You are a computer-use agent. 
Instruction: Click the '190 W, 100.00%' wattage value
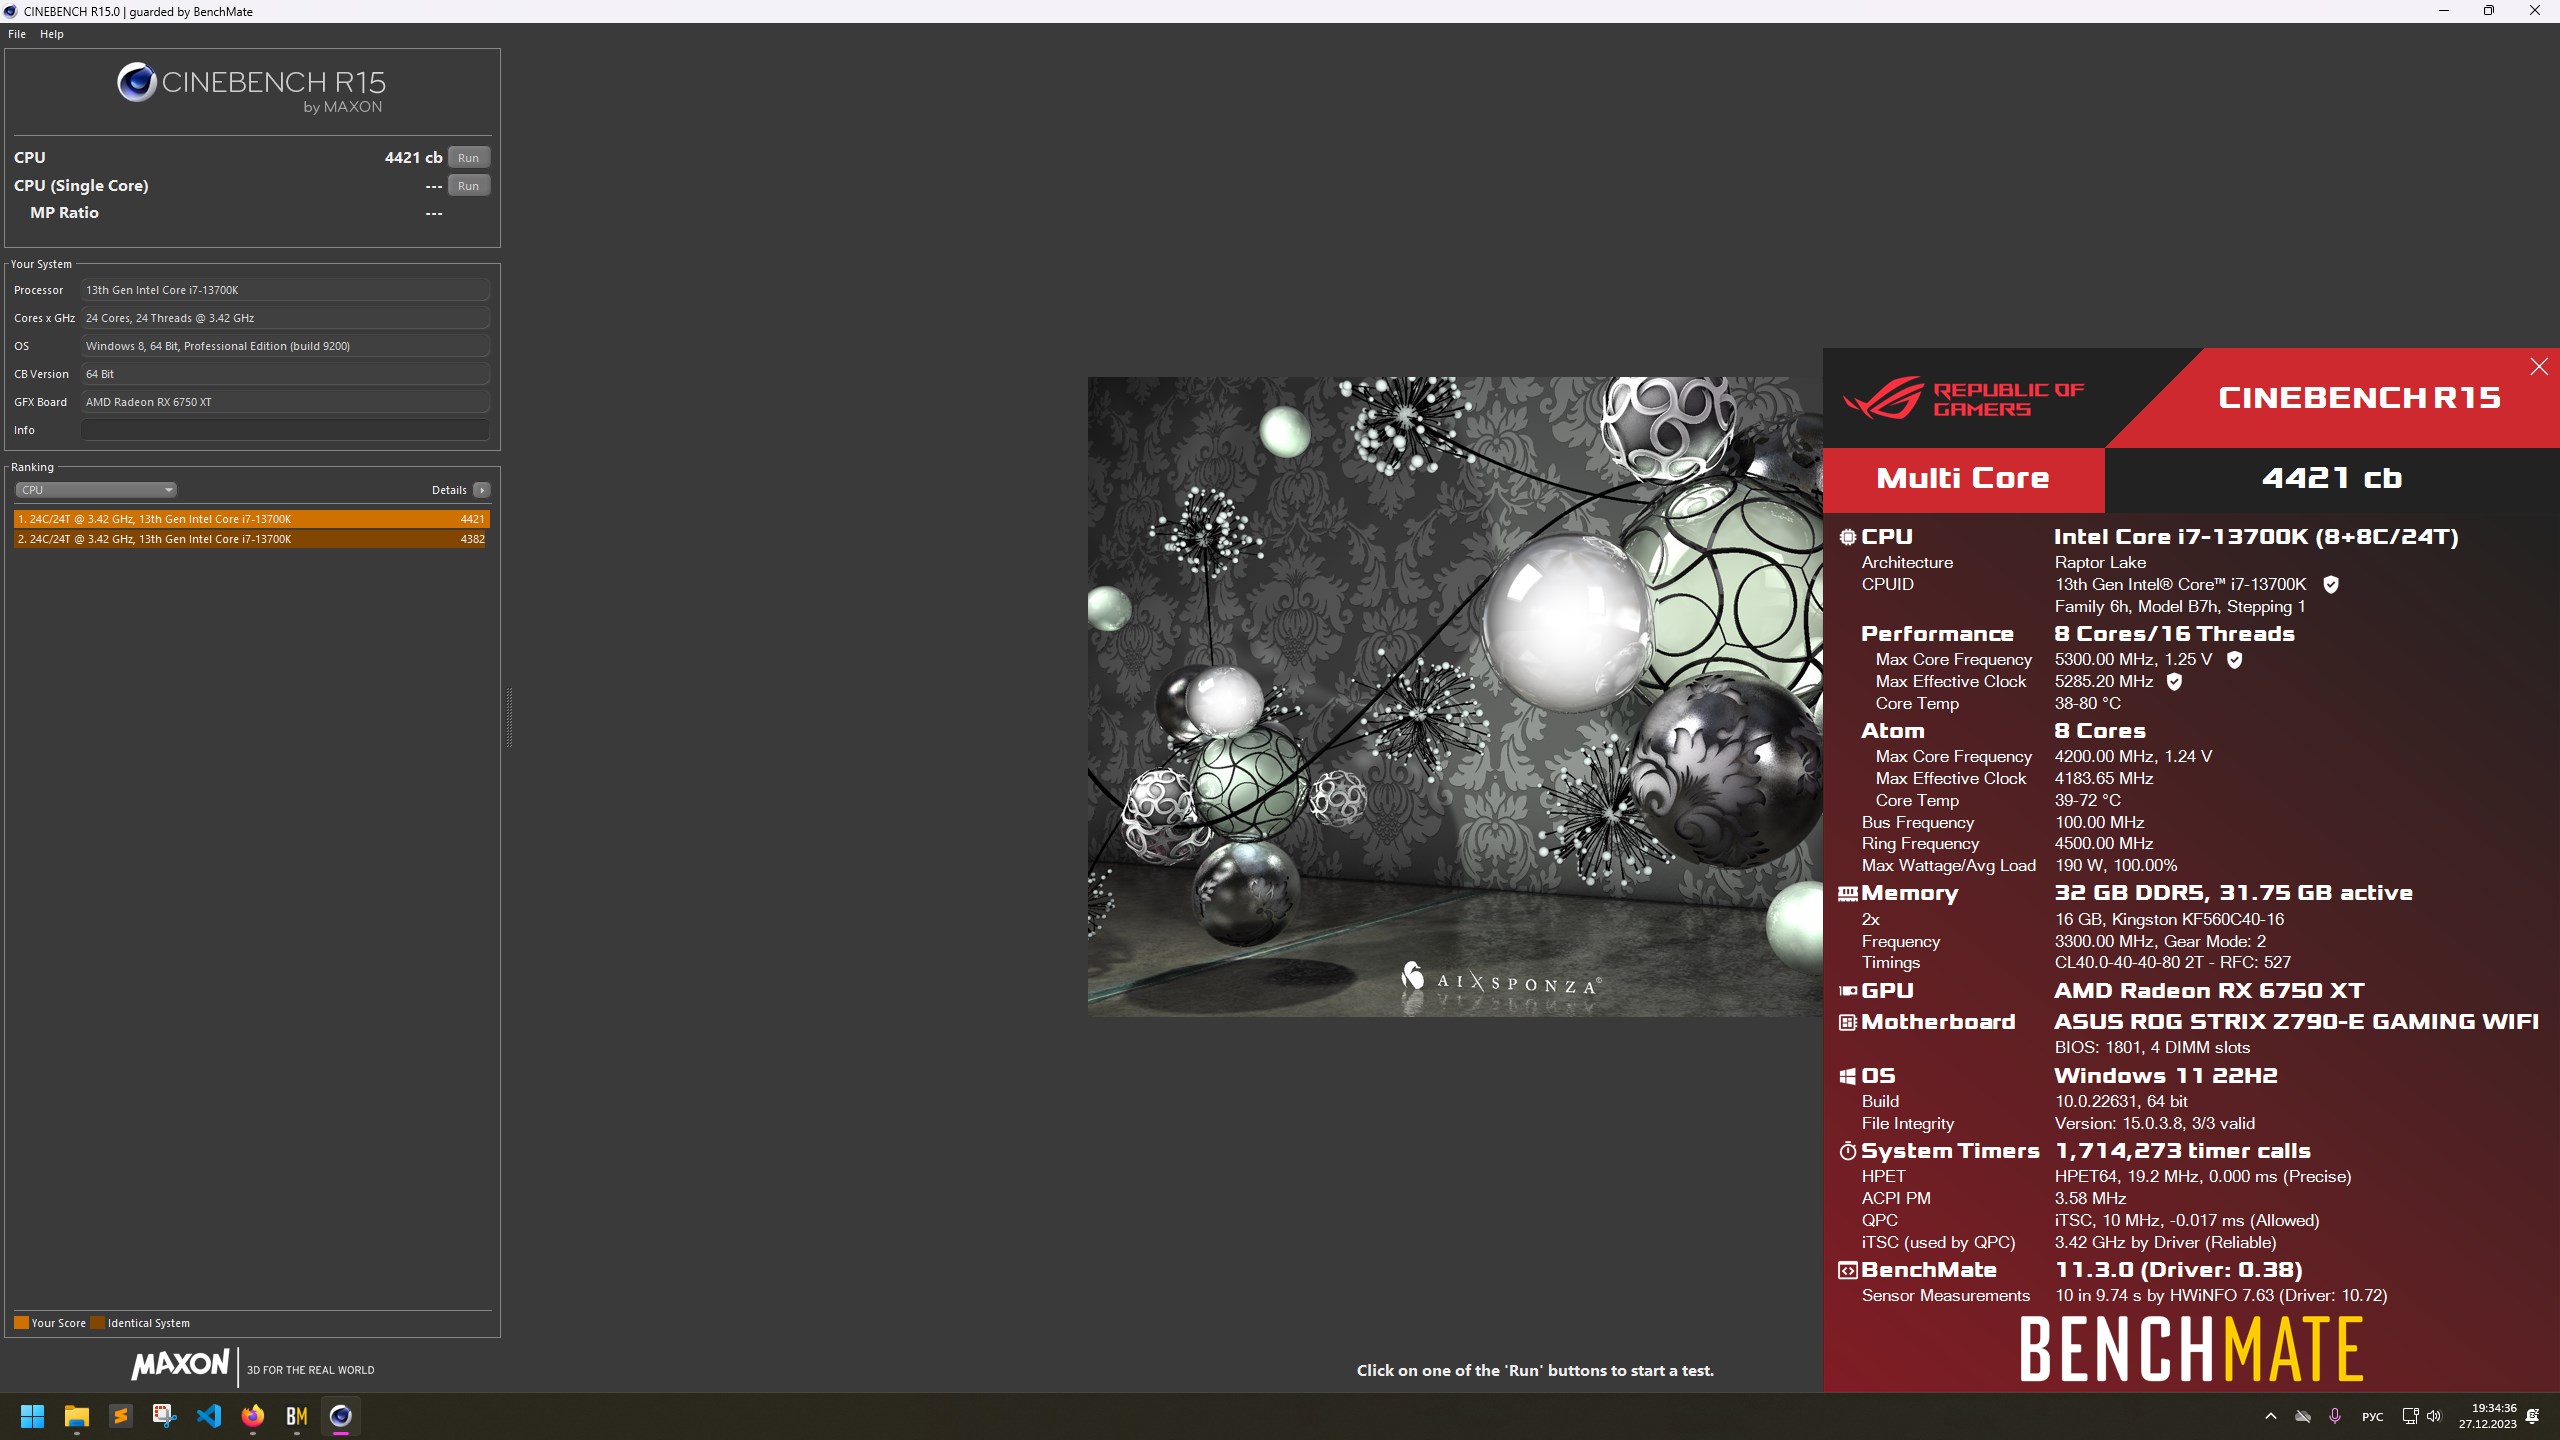click(2116, 866)
